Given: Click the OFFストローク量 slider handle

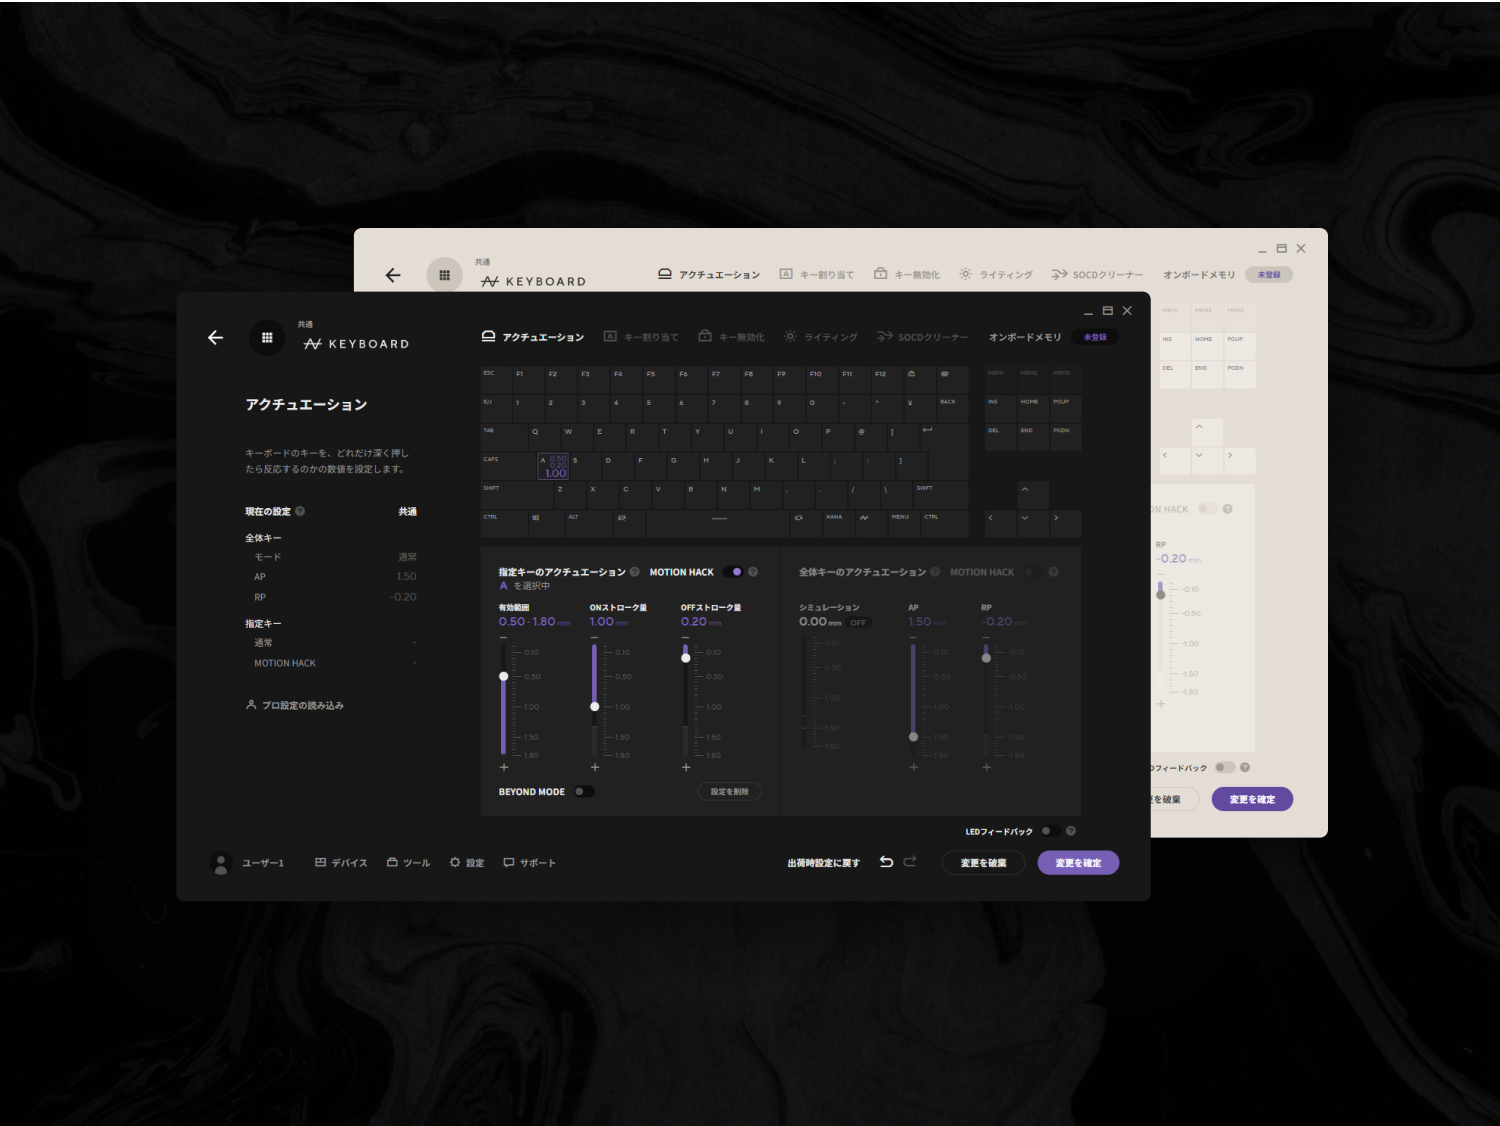Looking at the screenshot, I should tap(686, 658).
